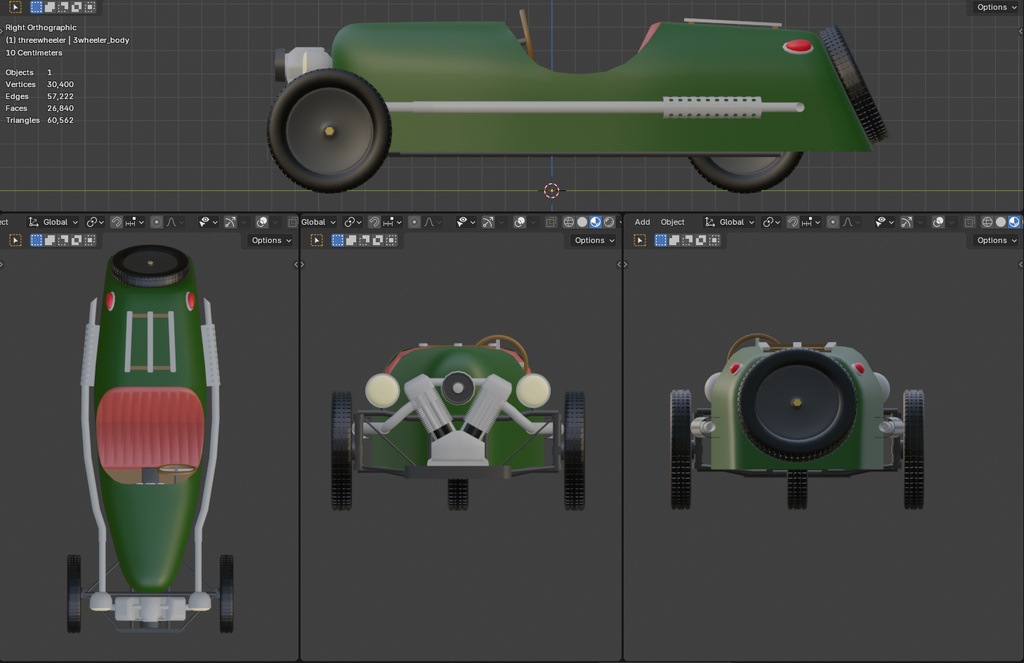Screen dimensions: 1024x663
Task: Switch middle viewport to wireframe shading
Action: pos(569,222)
